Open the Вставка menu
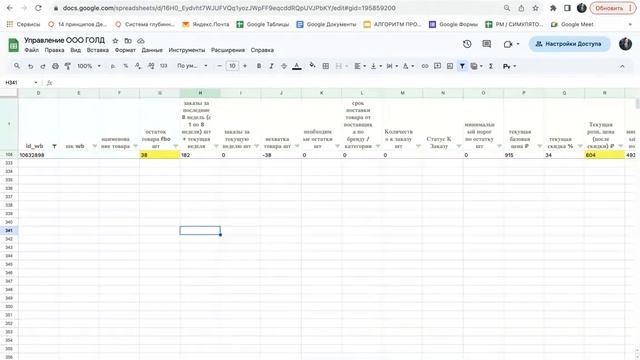 point(98,50)
